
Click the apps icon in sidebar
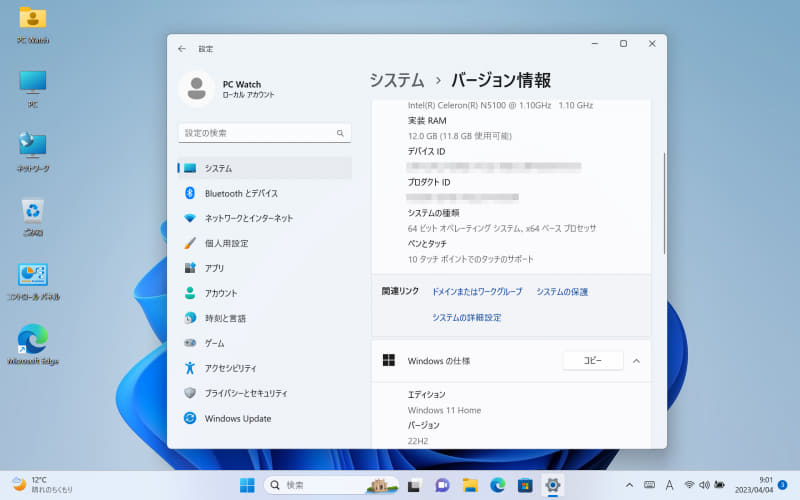click(190, 268)
